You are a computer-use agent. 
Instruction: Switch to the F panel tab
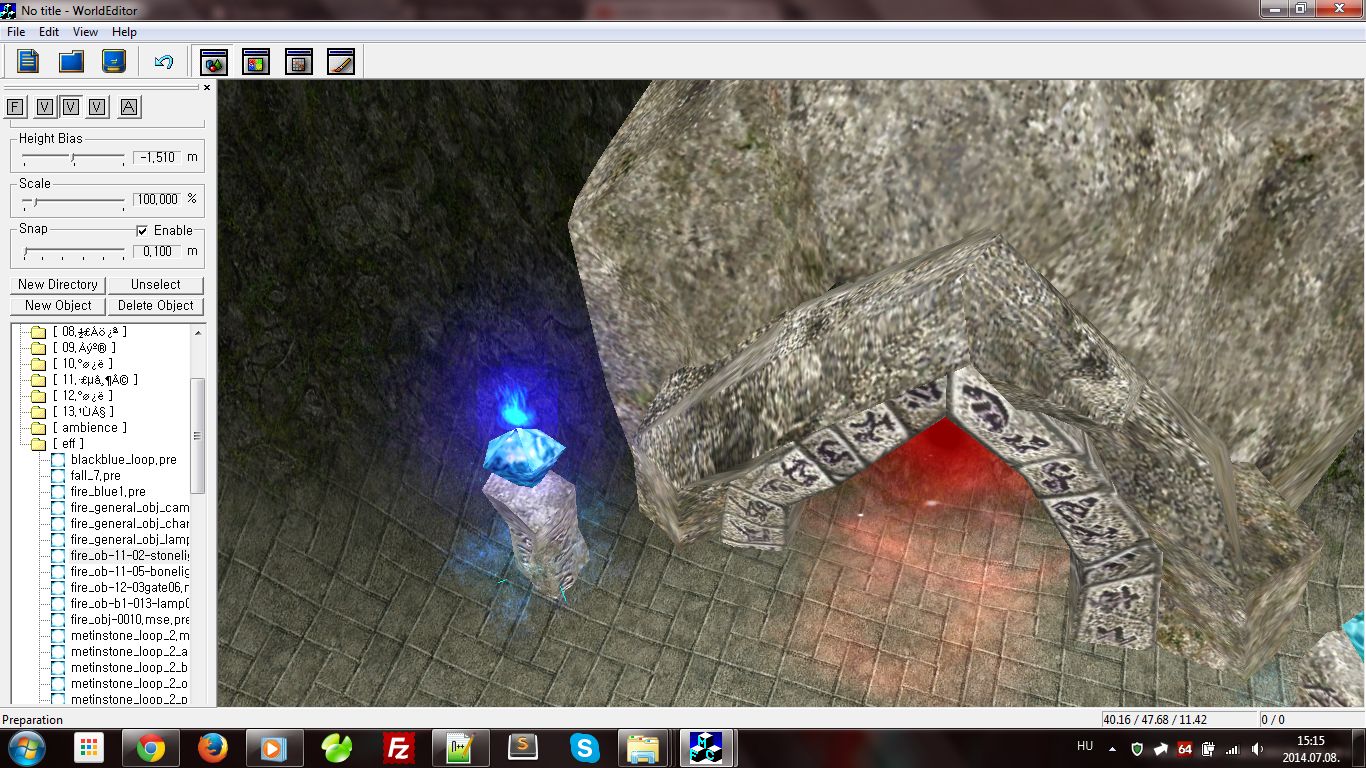[15, 107]
